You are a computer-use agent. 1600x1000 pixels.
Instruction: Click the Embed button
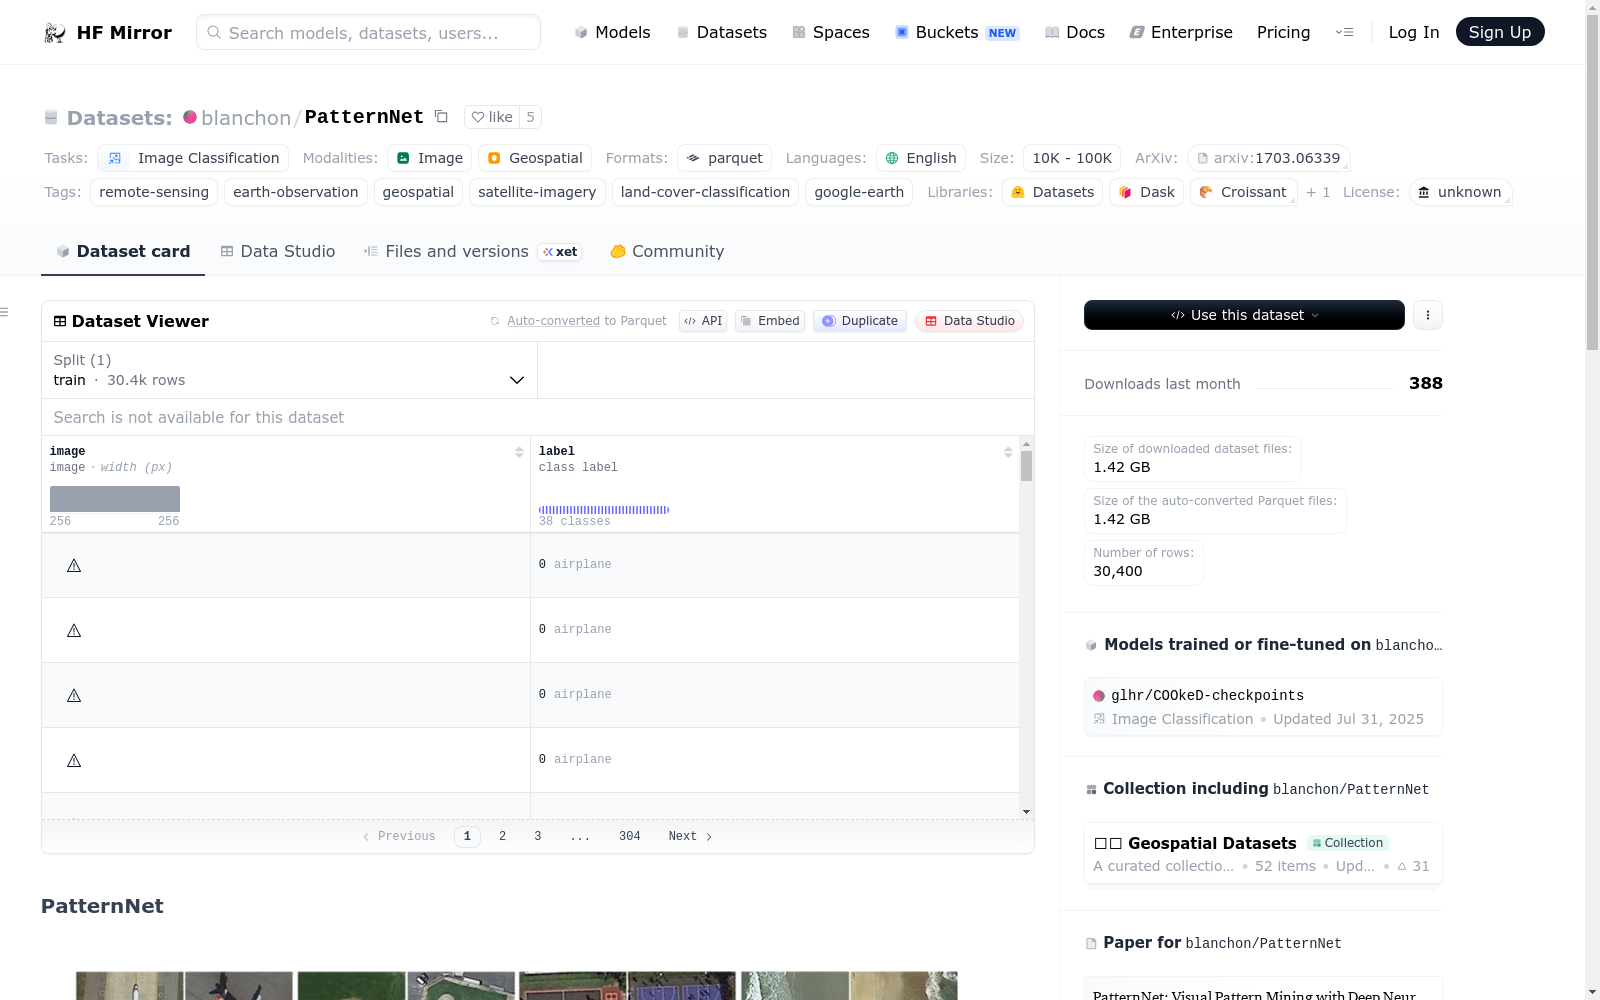point(770,321)
